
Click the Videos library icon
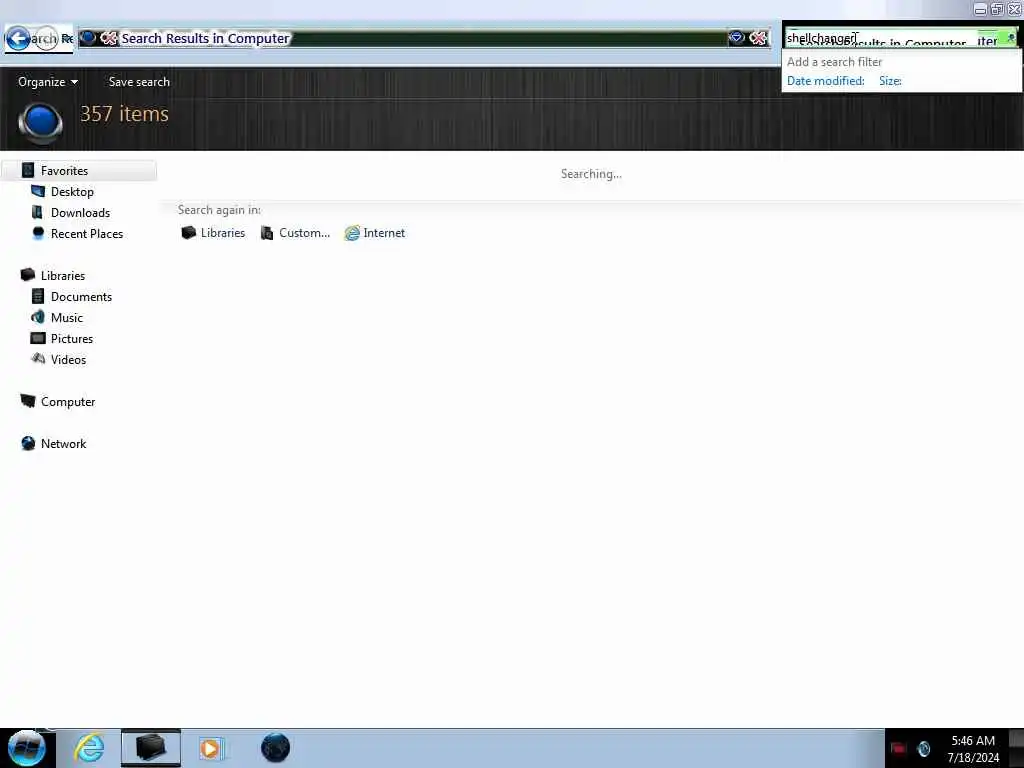pos(38,359)
